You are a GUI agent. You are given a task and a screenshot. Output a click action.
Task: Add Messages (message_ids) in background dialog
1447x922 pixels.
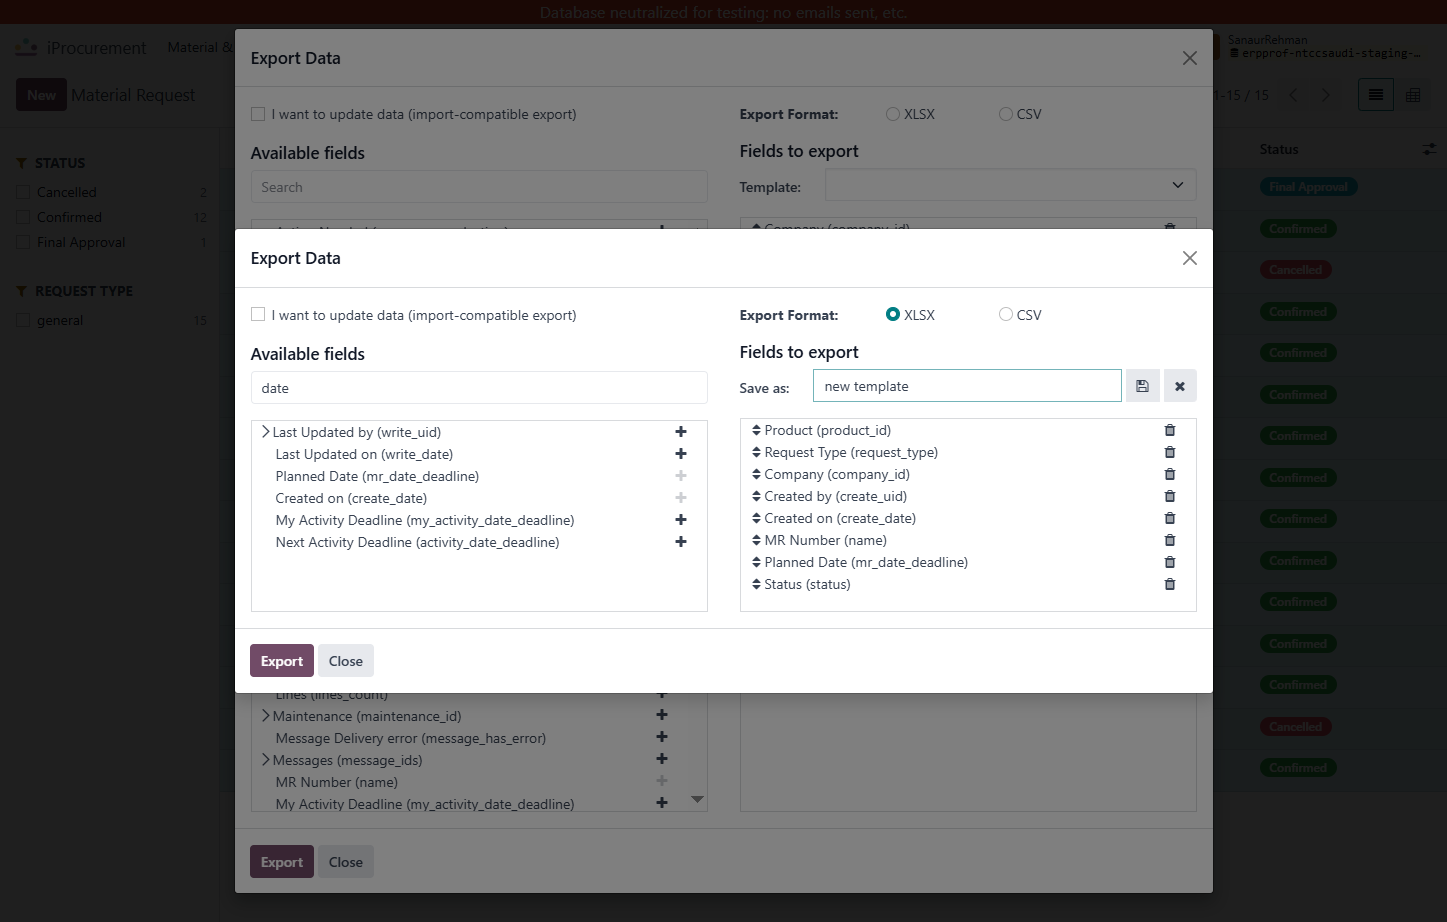click(662, 759)
